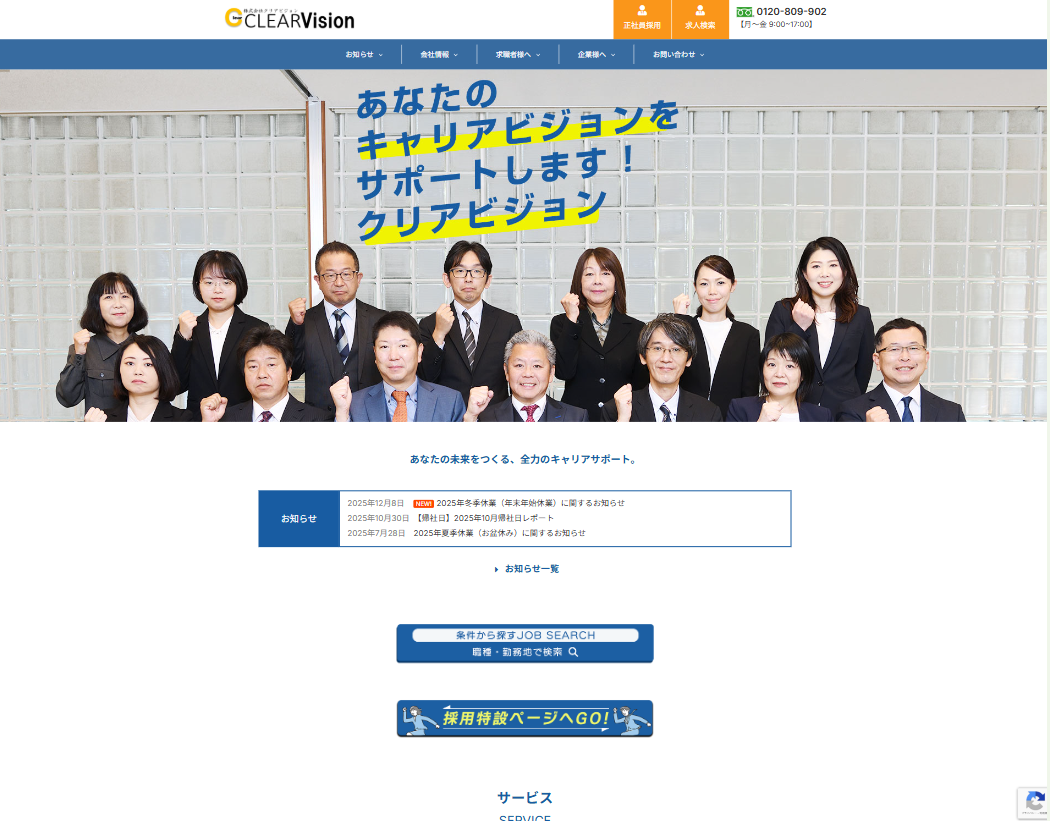Click the CLEARVision company logo

(x=289, y=19)
